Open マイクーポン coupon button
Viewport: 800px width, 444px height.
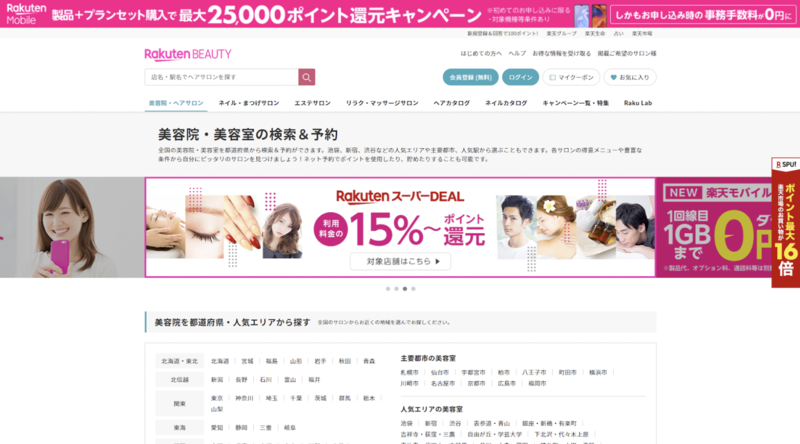point(571,77)
